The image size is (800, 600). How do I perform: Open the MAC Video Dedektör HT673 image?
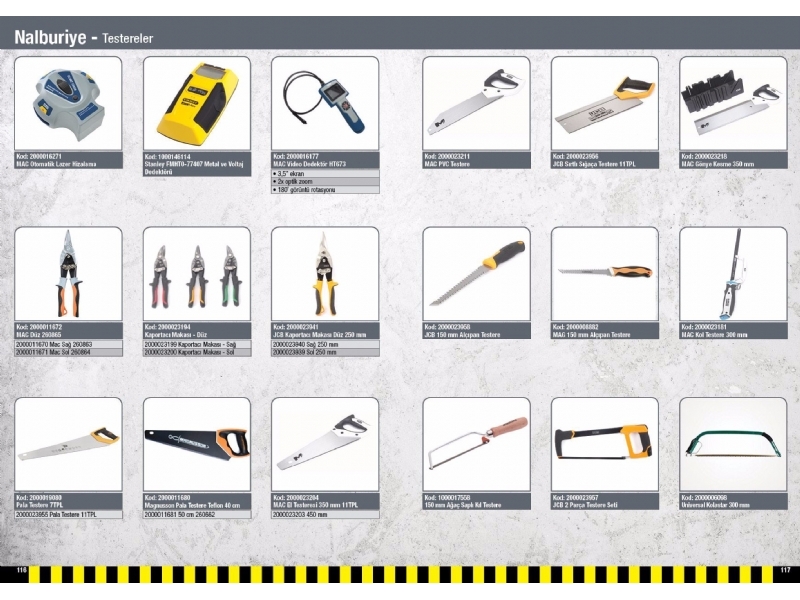[325, 103]
